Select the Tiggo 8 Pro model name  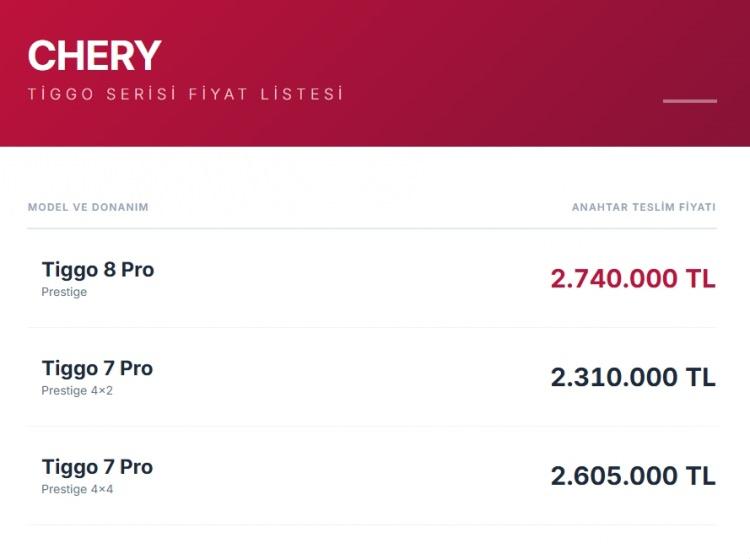pos(98,269)
